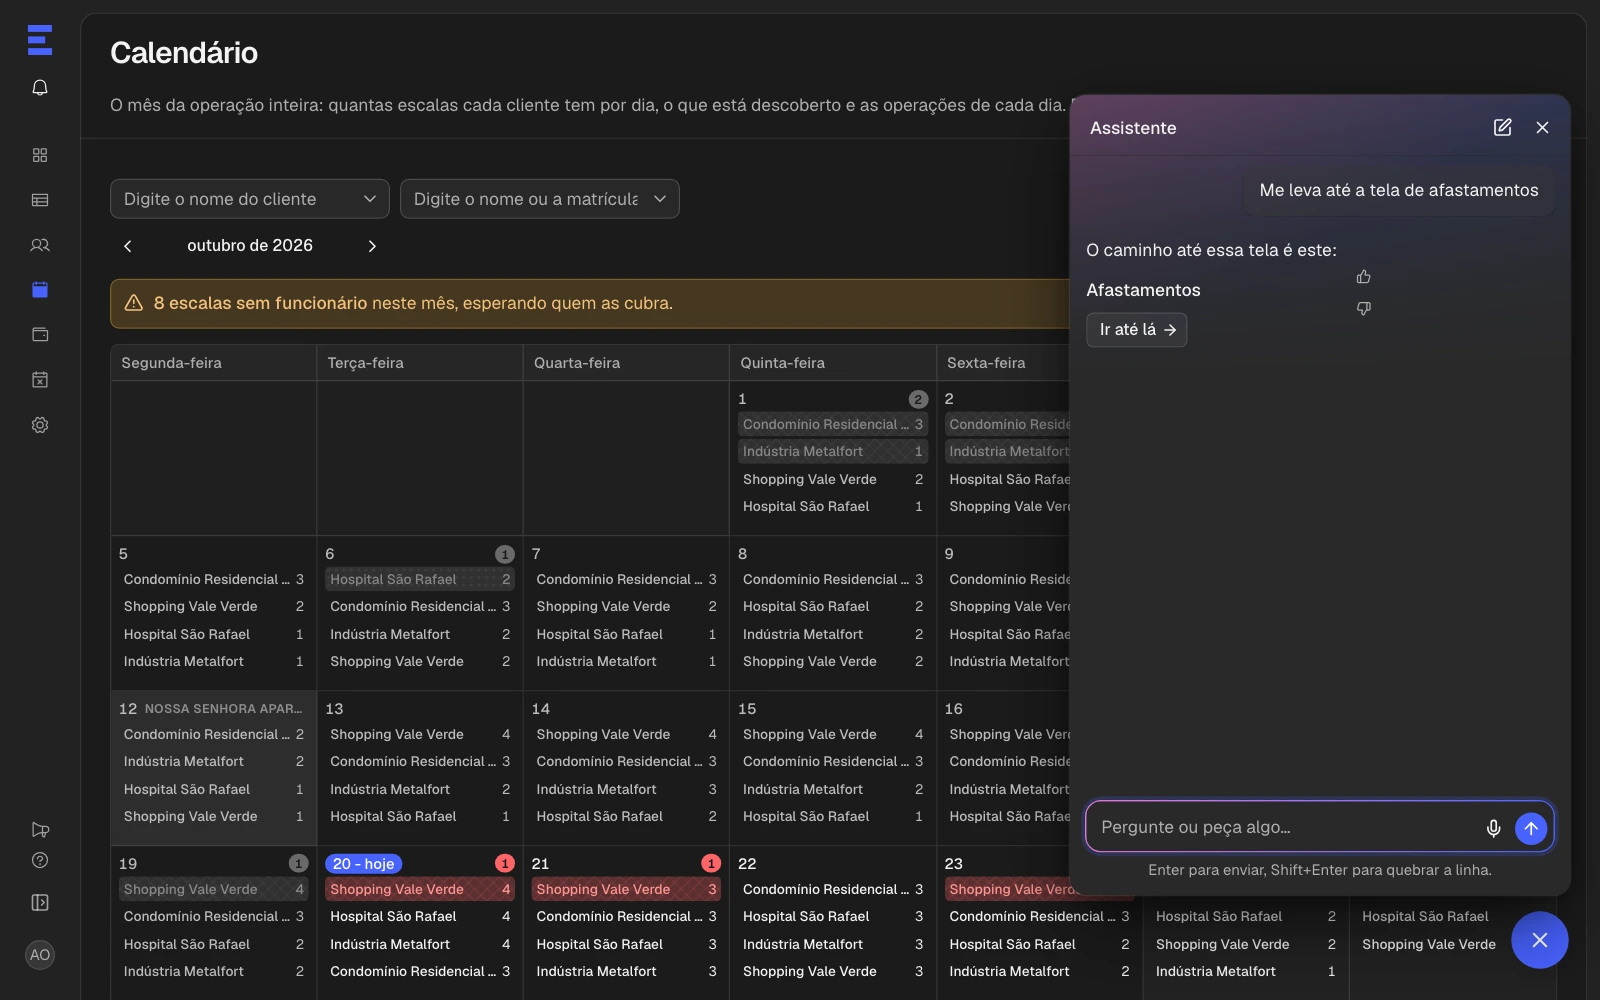Open the people icon in sidebar
The height and width of the screenshot is (1000, 1600).
(x=40, y=245)
